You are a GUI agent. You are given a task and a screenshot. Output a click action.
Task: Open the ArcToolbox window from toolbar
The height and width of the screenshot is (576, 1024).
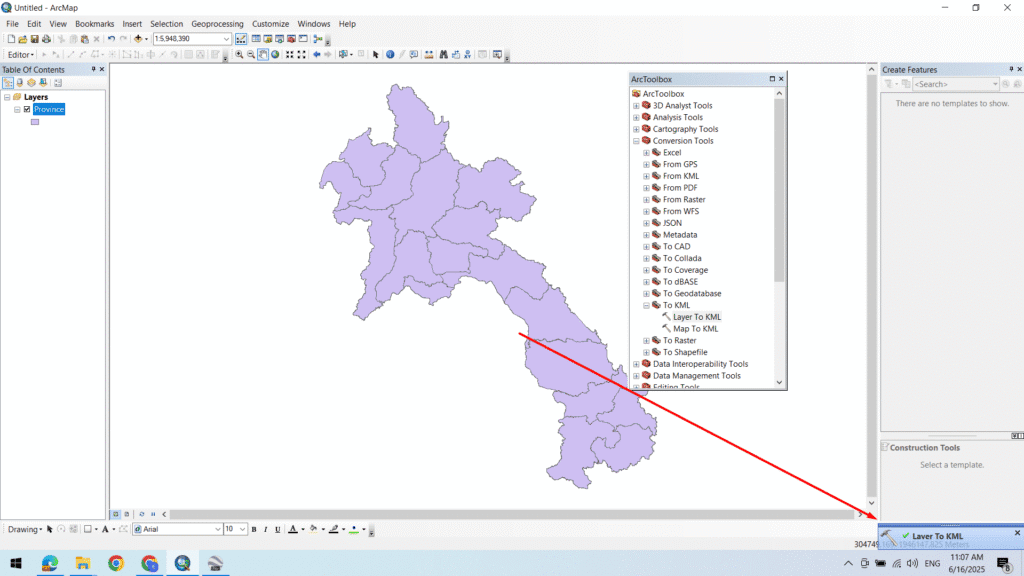[x=291, y=39]
